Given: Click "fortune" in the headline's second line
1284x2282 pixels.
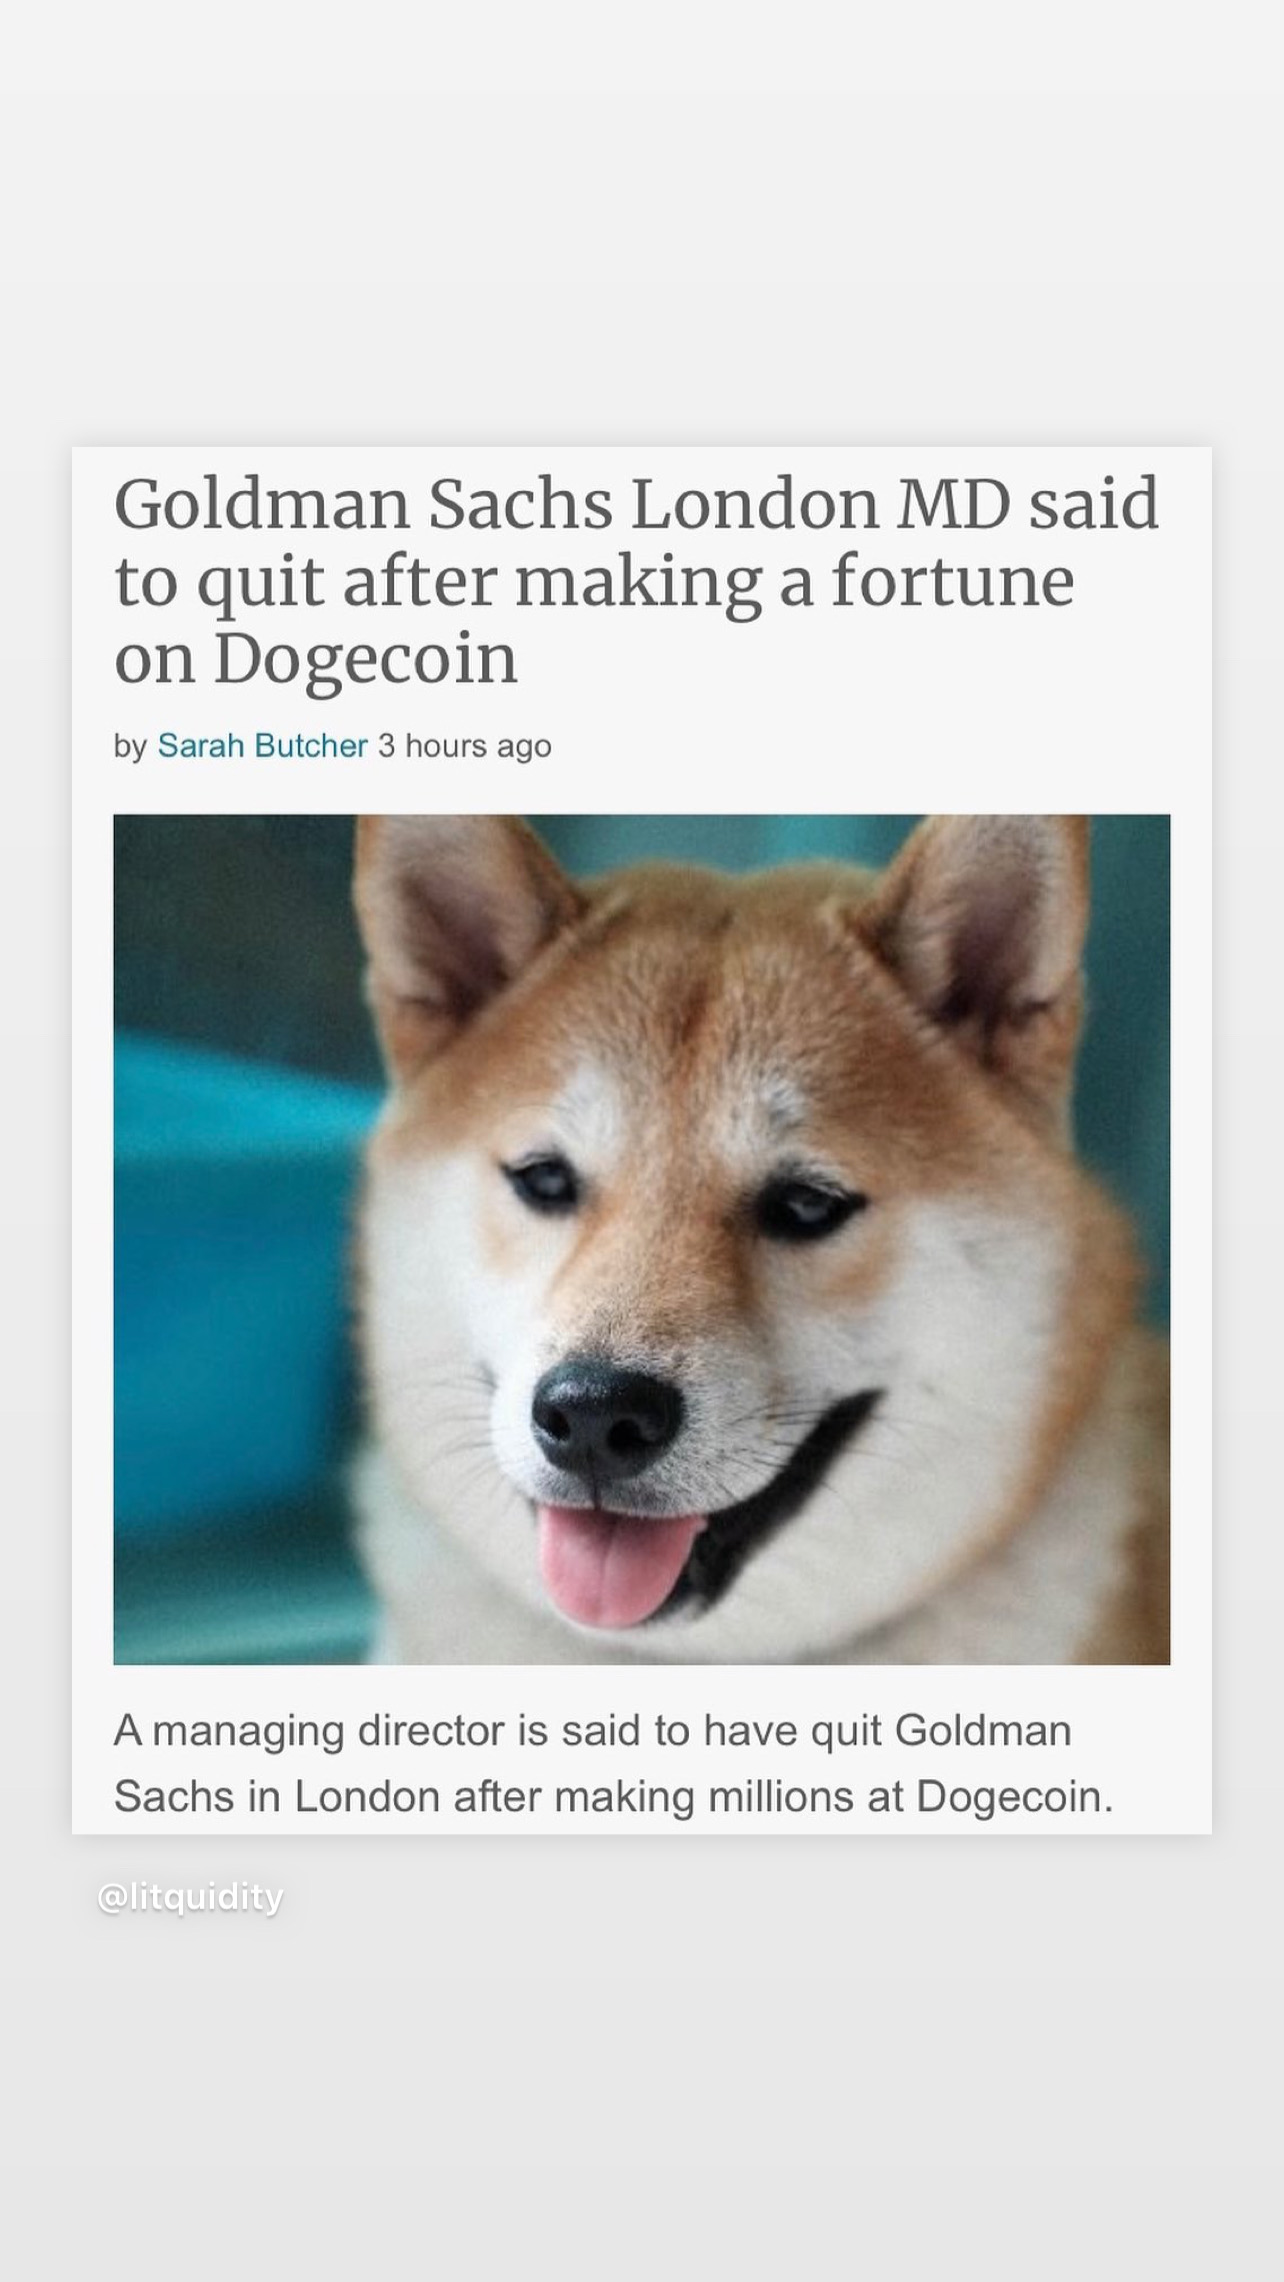Looking at the screenshot, I should pos(953,581).
